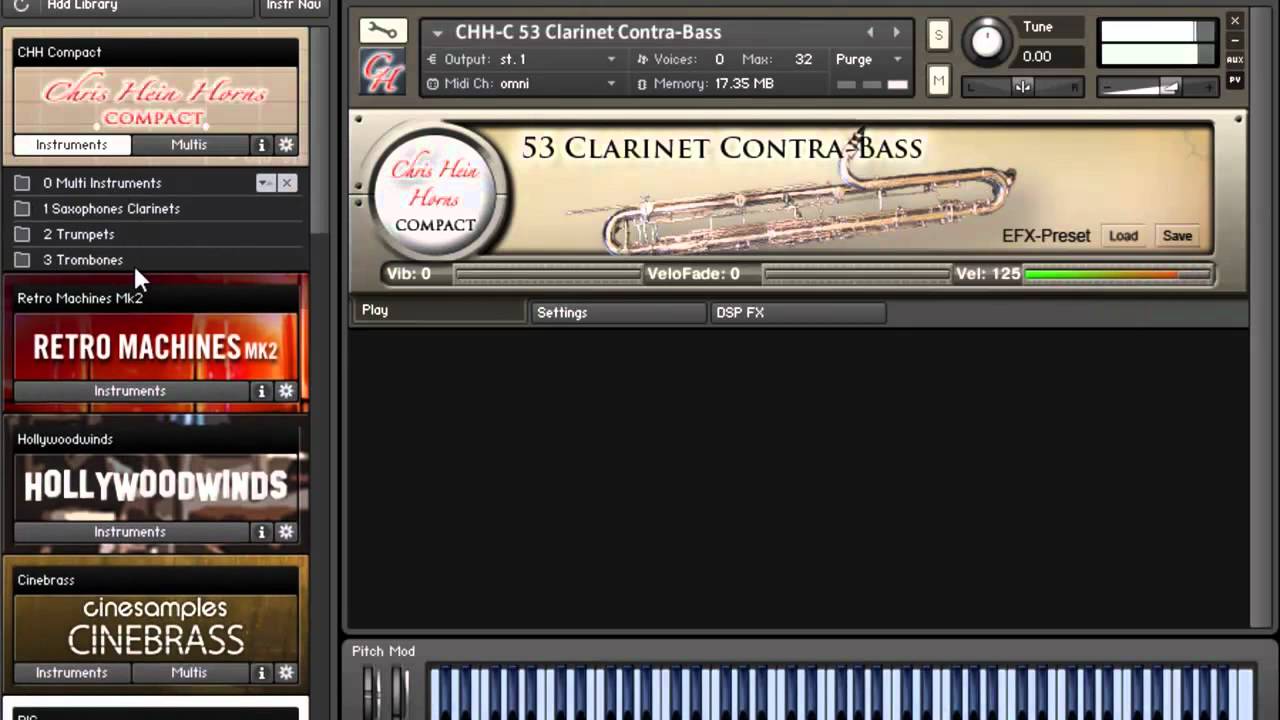Image resolution: width=1280 pixels, height=720 pixels.
Task: Open Hollywoodwinds settings gear
Action: [x=286, y=532]
